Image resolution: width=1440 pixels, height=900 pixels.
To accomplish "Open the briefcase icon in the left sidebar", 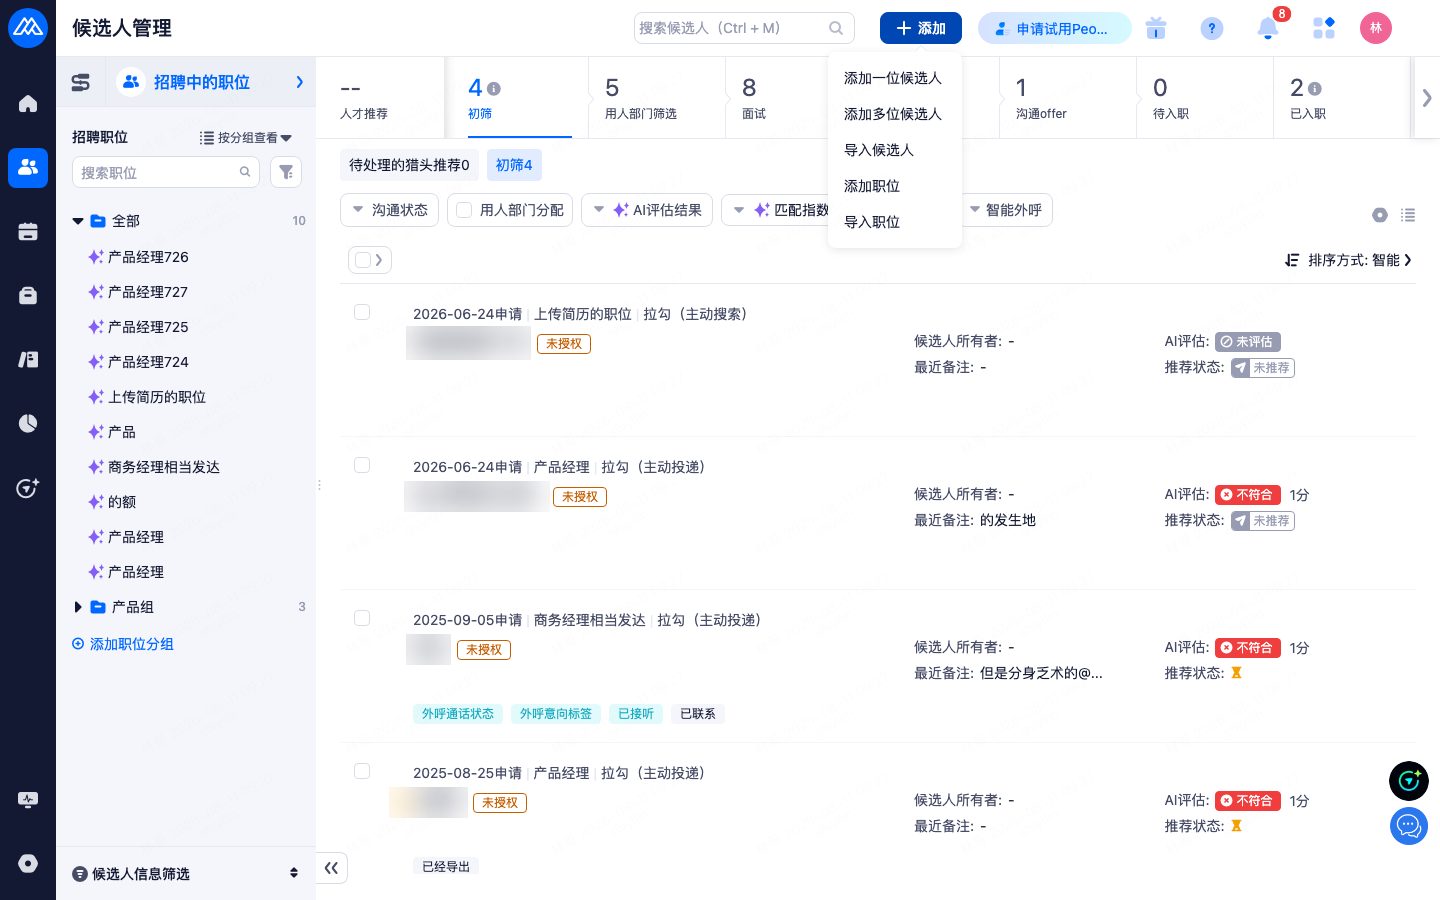I will coord(28,295).
